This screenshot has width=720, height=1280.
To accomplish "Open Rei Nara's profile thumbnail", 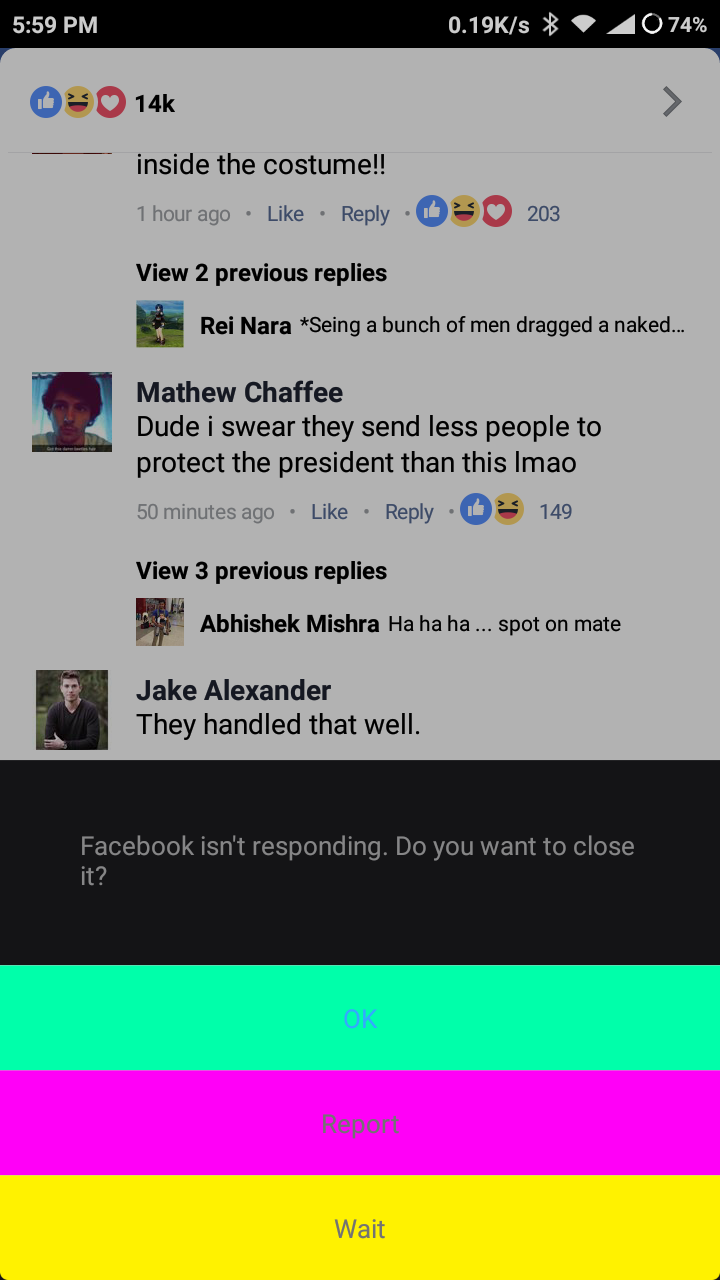I will pyautogui.click(x=160, y=324).
